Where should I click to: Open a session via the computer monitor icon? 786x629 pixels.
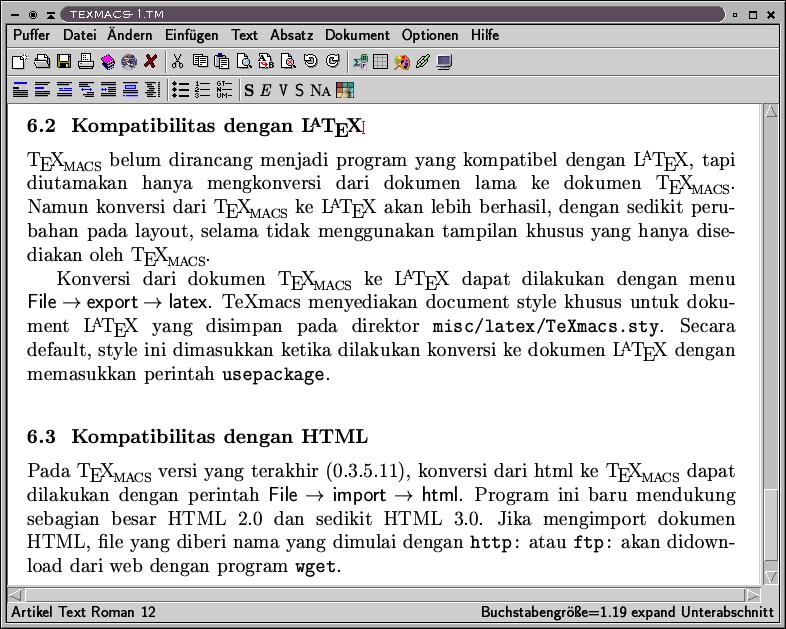445,62
